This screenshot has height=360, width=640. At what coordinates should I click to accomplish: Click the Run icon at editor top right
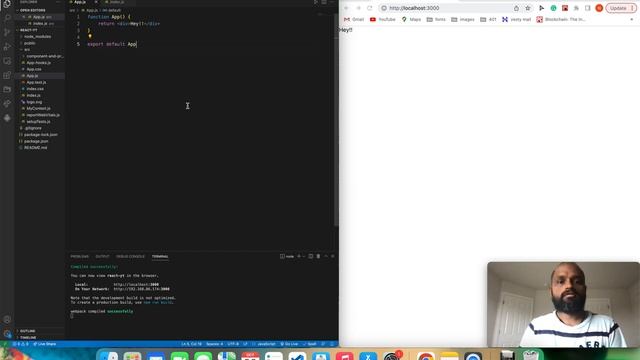coord(316,2)
